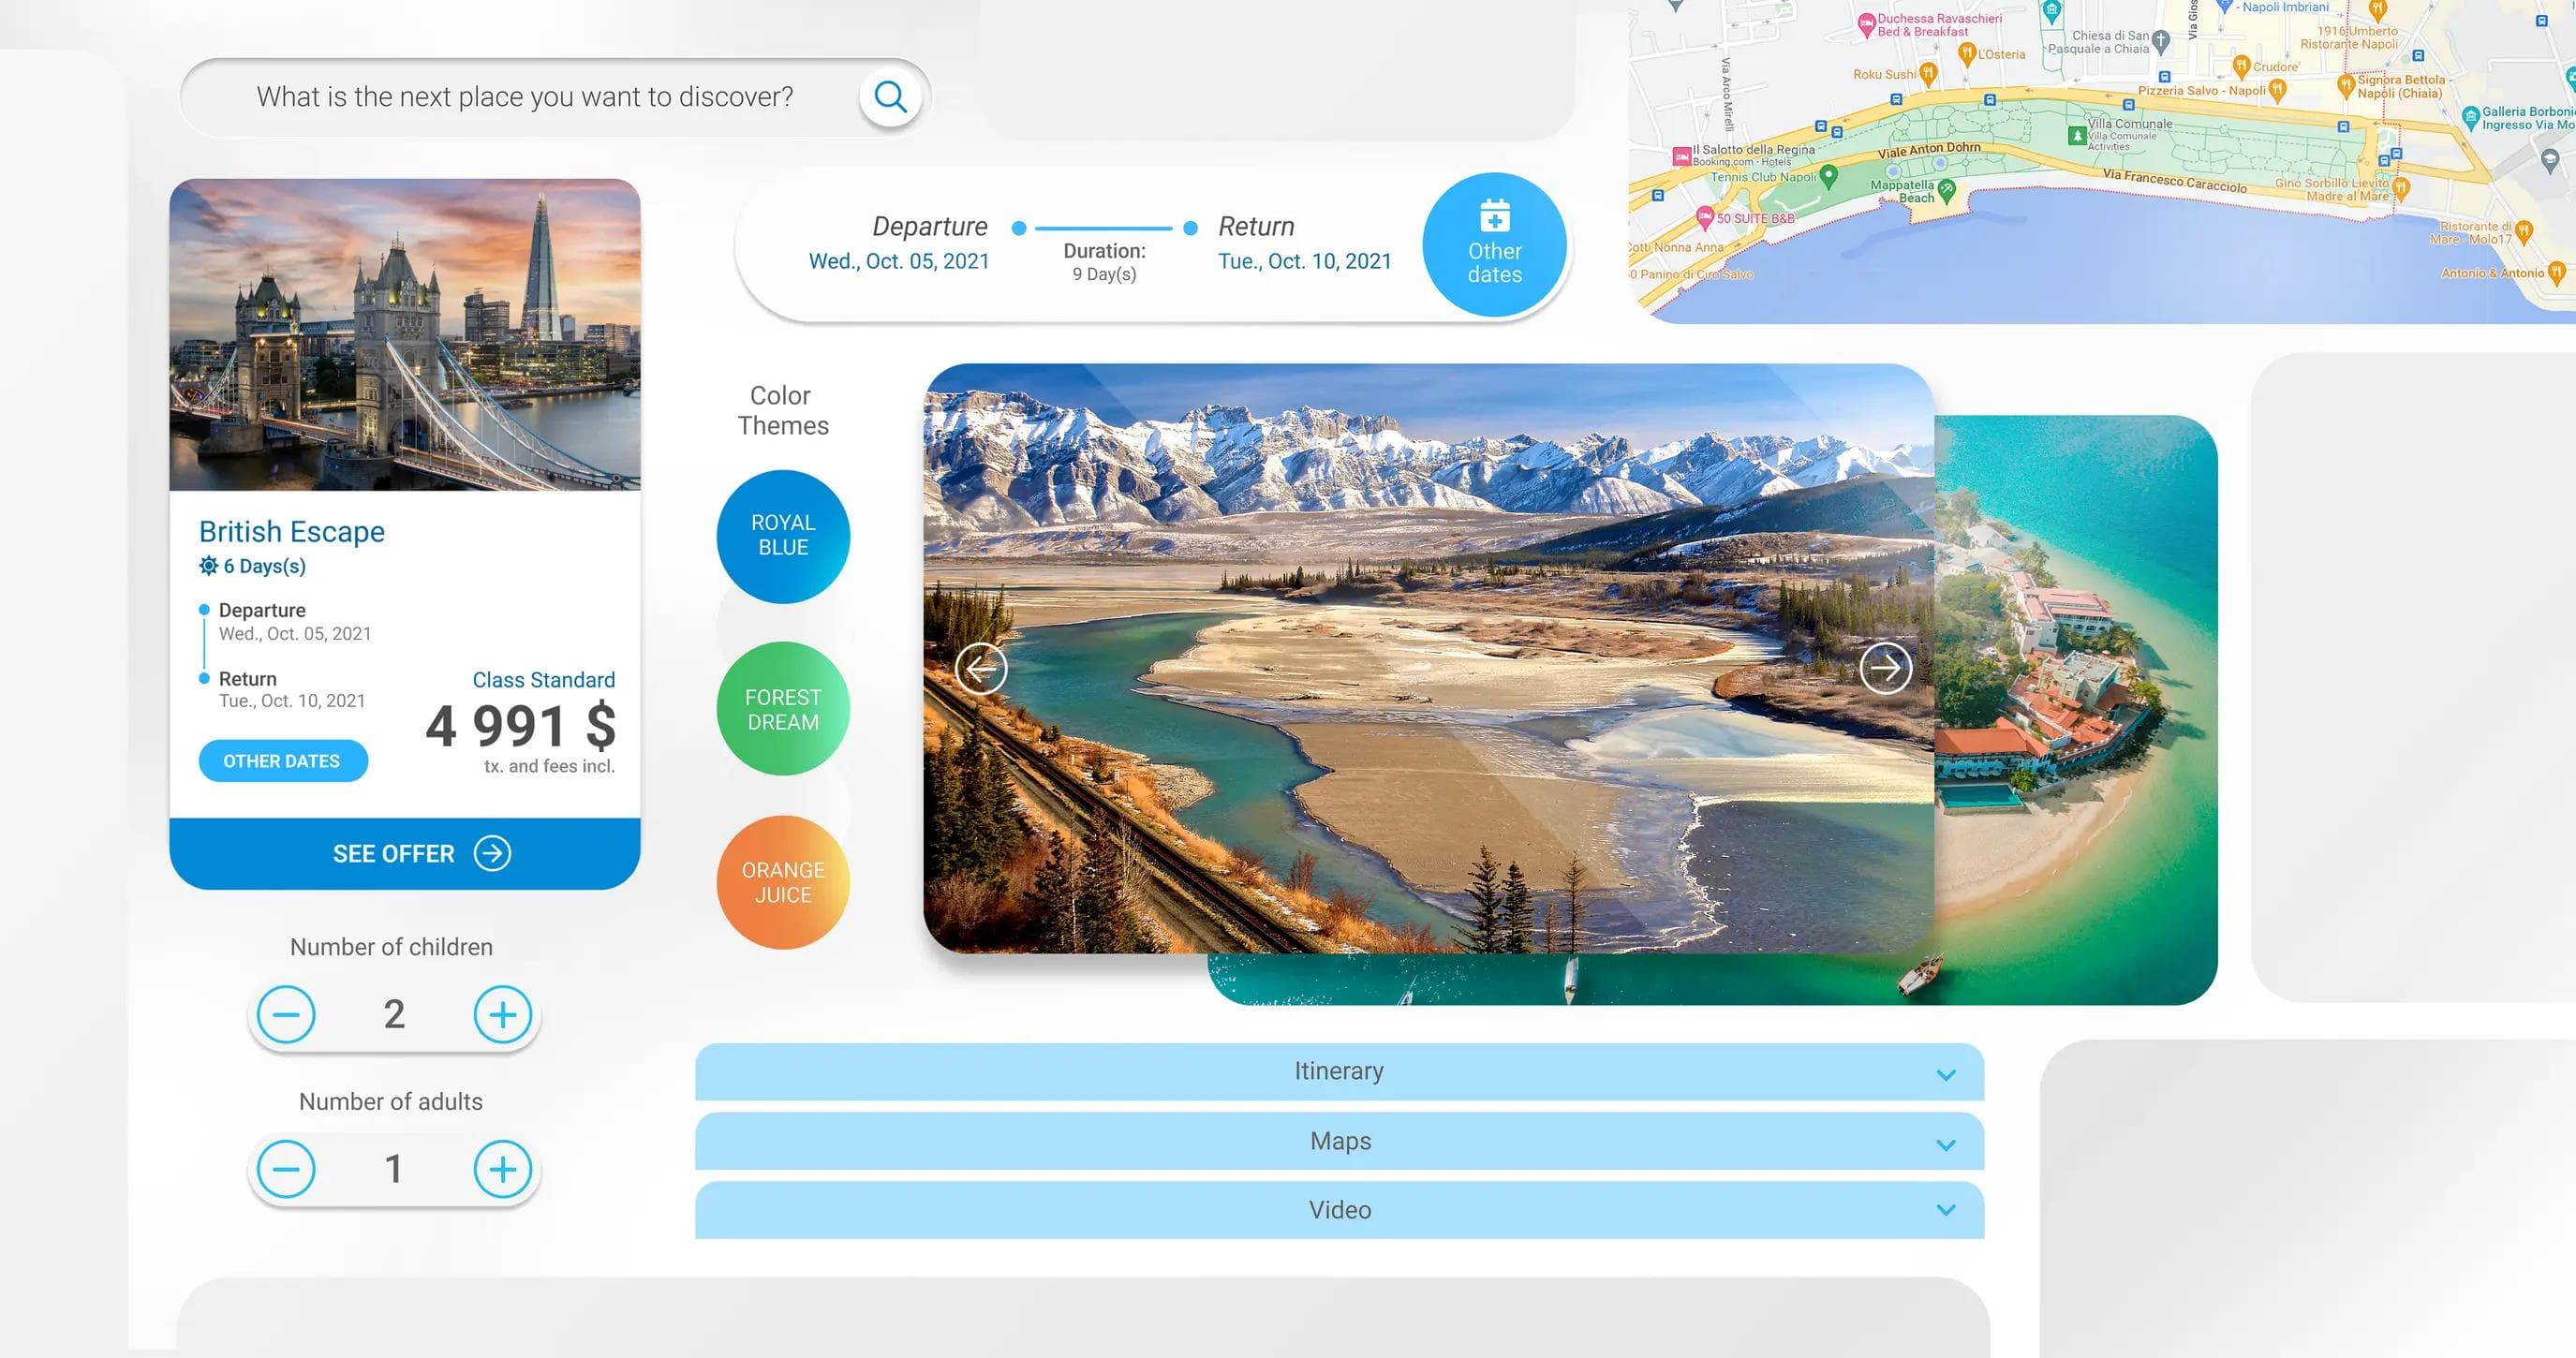The width and height of the screenshot is (2576, 1358).
Task: Click the 6 Days sun icon
Action: pyautogui.click(x=208, y=566)
